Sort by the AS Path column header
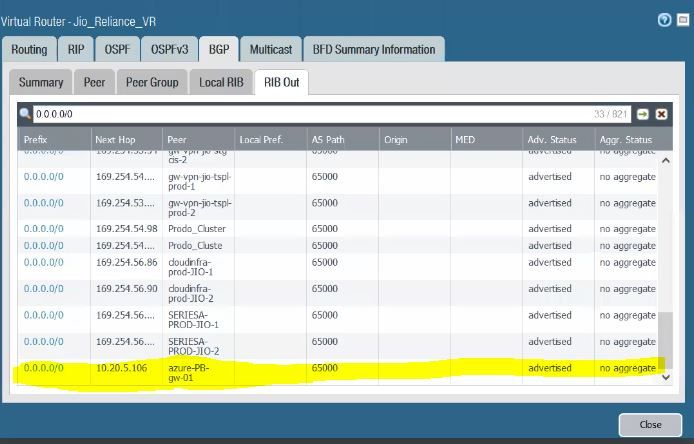694x444 pixels. pyautogui.click(x=328, y=139)
